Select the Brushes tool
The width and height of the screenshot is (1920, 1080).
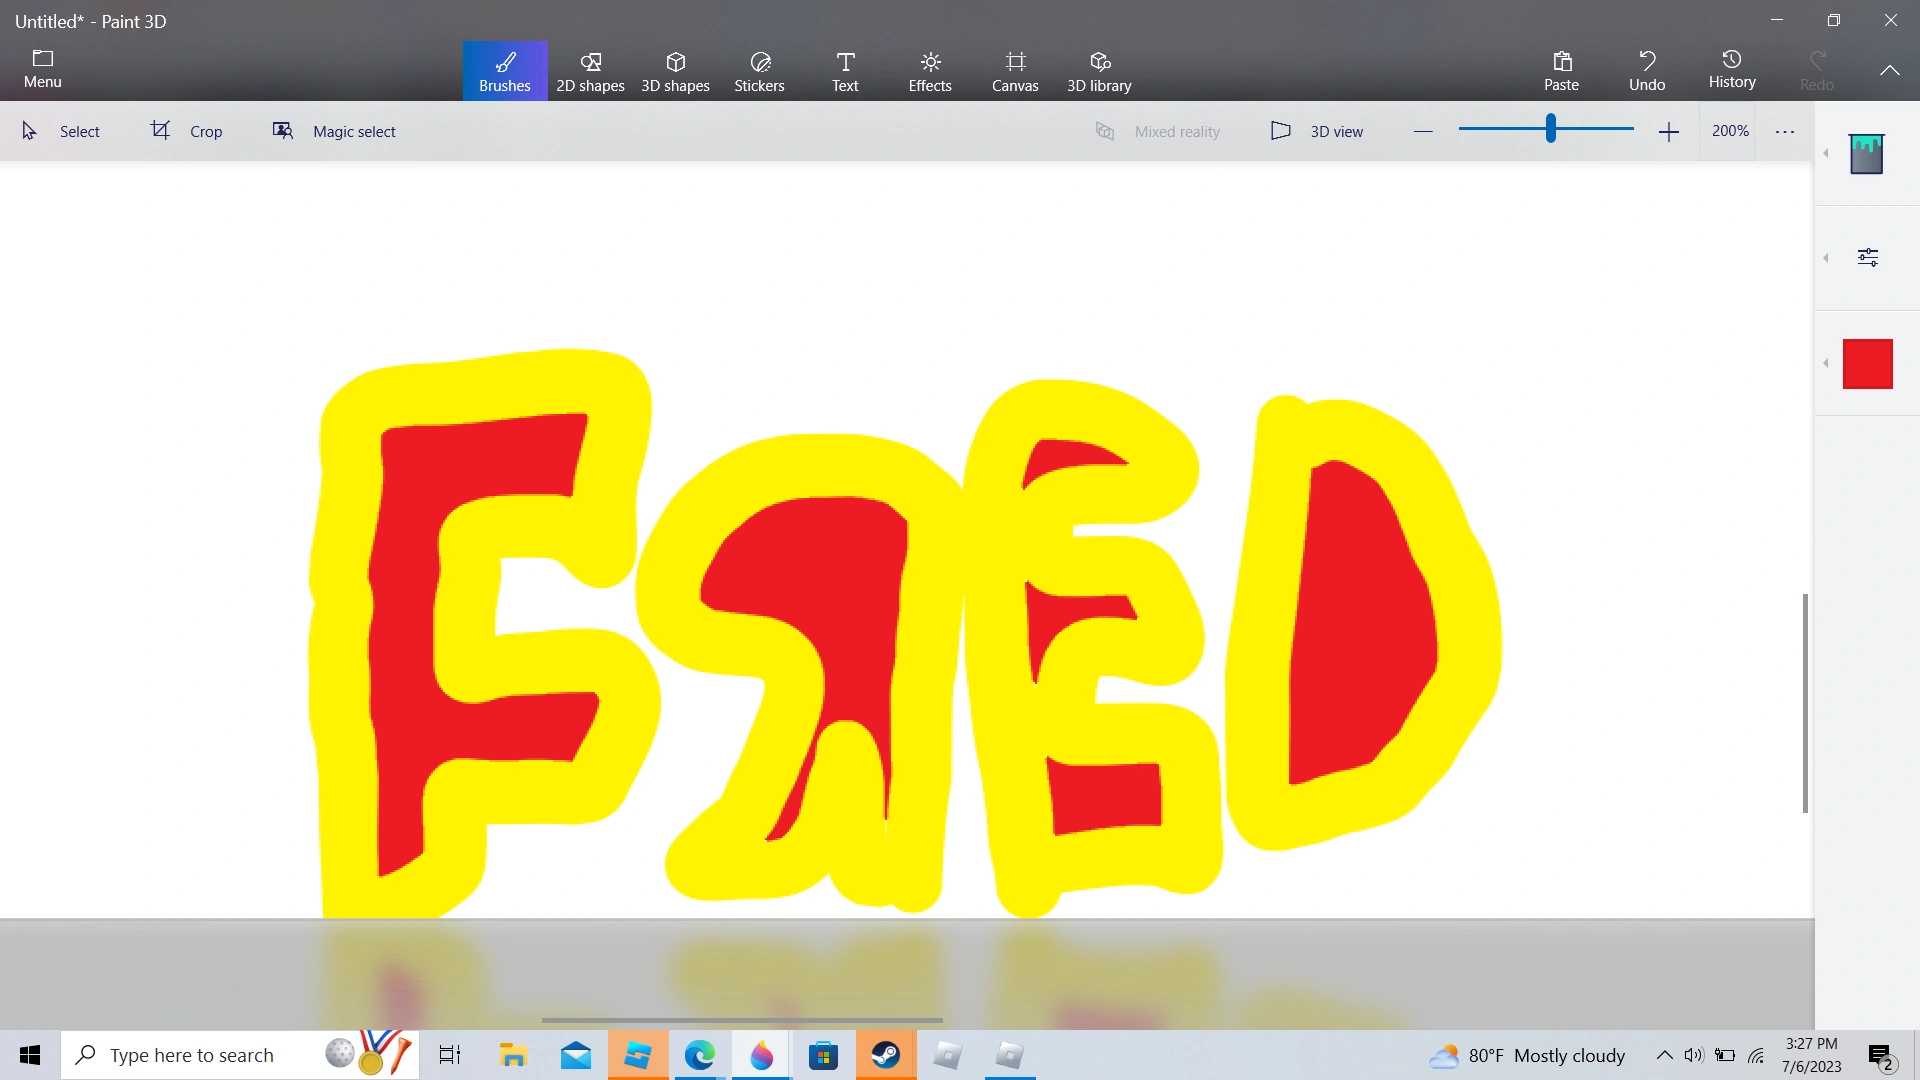[504, 70]
